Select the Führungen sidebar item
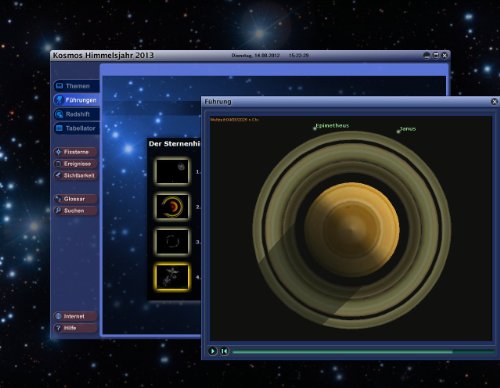The height and width of the screenshot is (388, 500). click(x=77, y=100)
